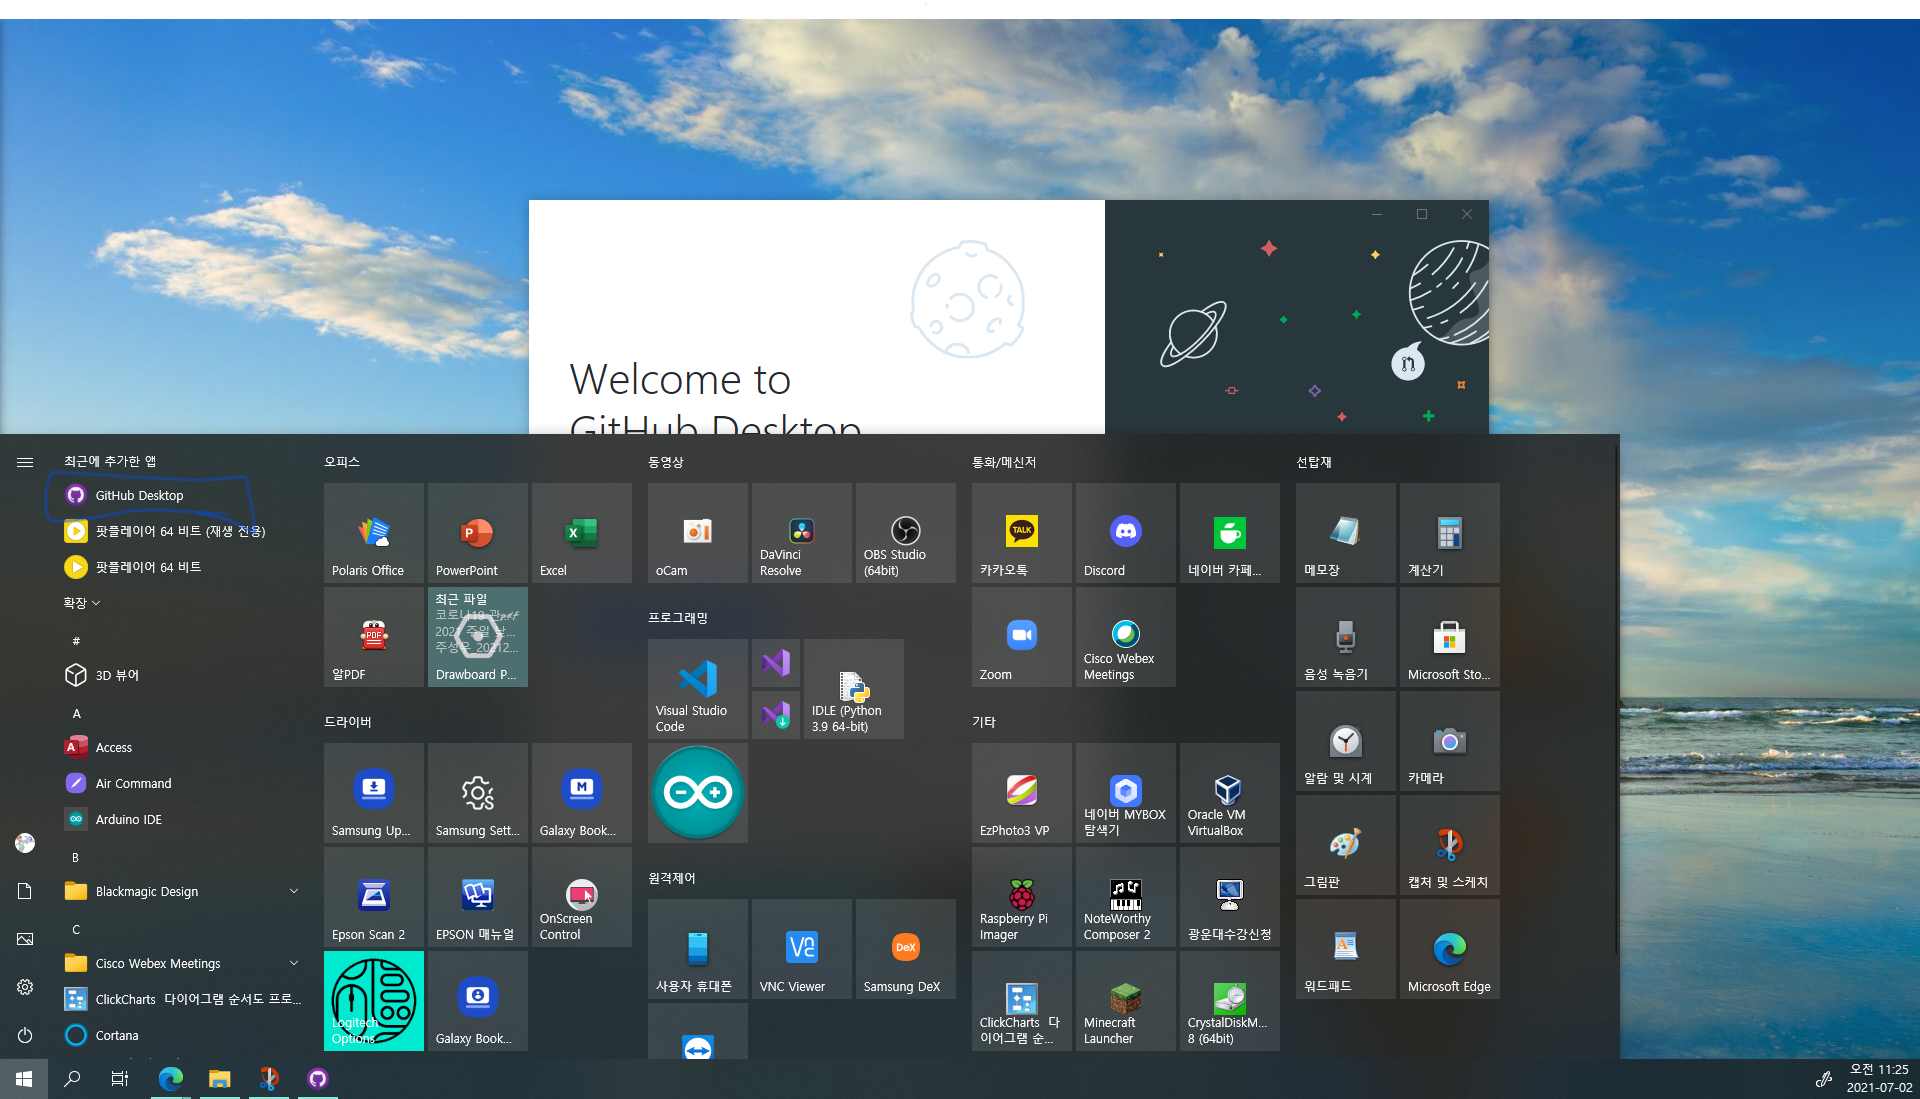
Task: Open the oCam tile
Action: (x=698, y=533)
